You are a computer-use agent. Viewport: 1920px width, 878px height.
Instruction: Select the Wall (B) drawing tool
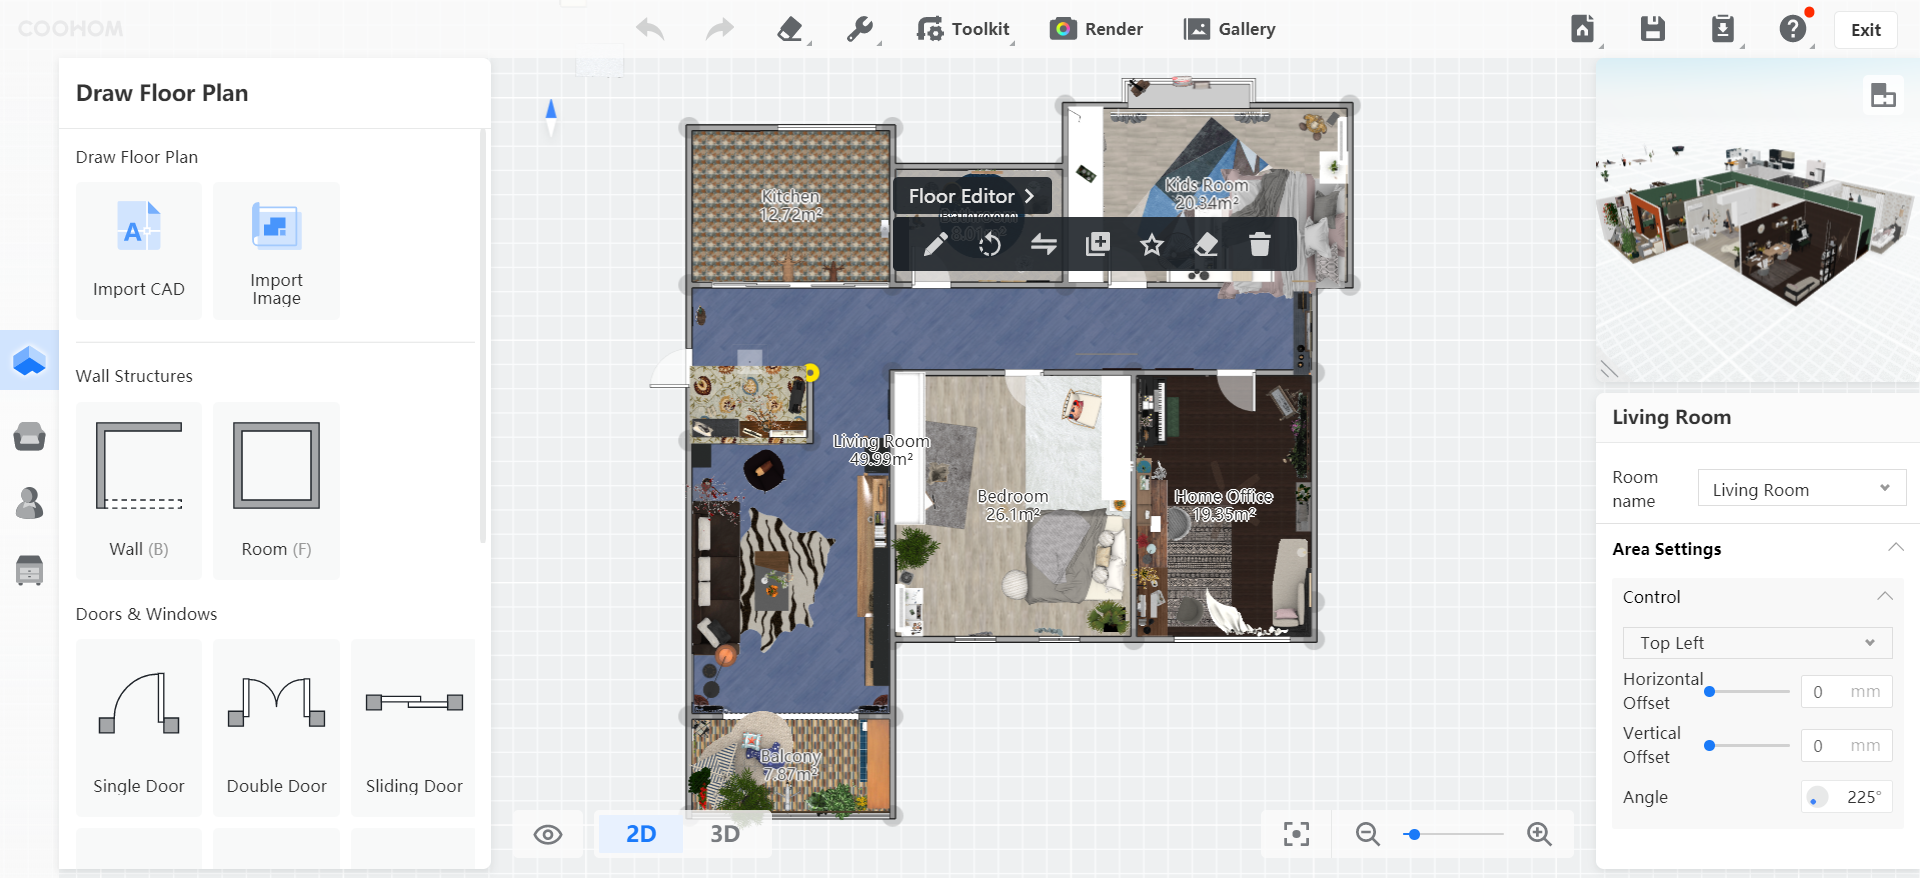click(x=139, y=491)
